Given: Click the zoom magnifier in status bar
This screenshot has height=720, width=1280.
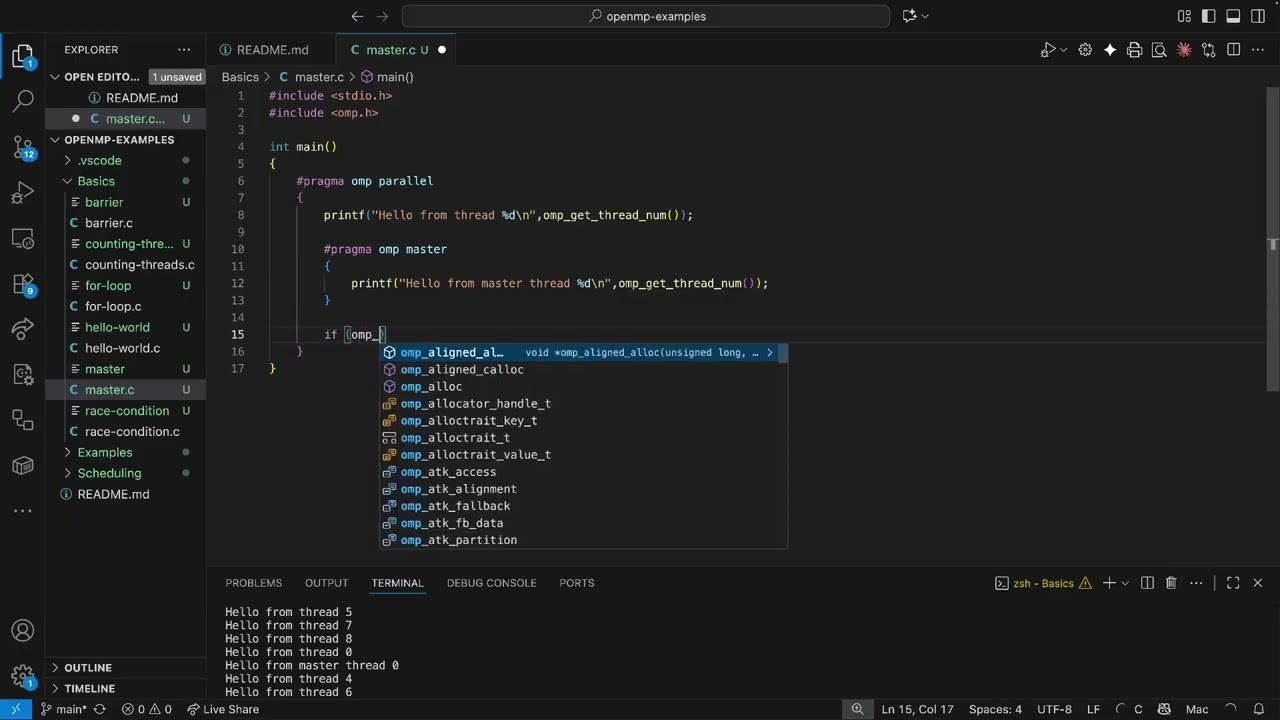Looking at the screenshot, I should (858, 710).
